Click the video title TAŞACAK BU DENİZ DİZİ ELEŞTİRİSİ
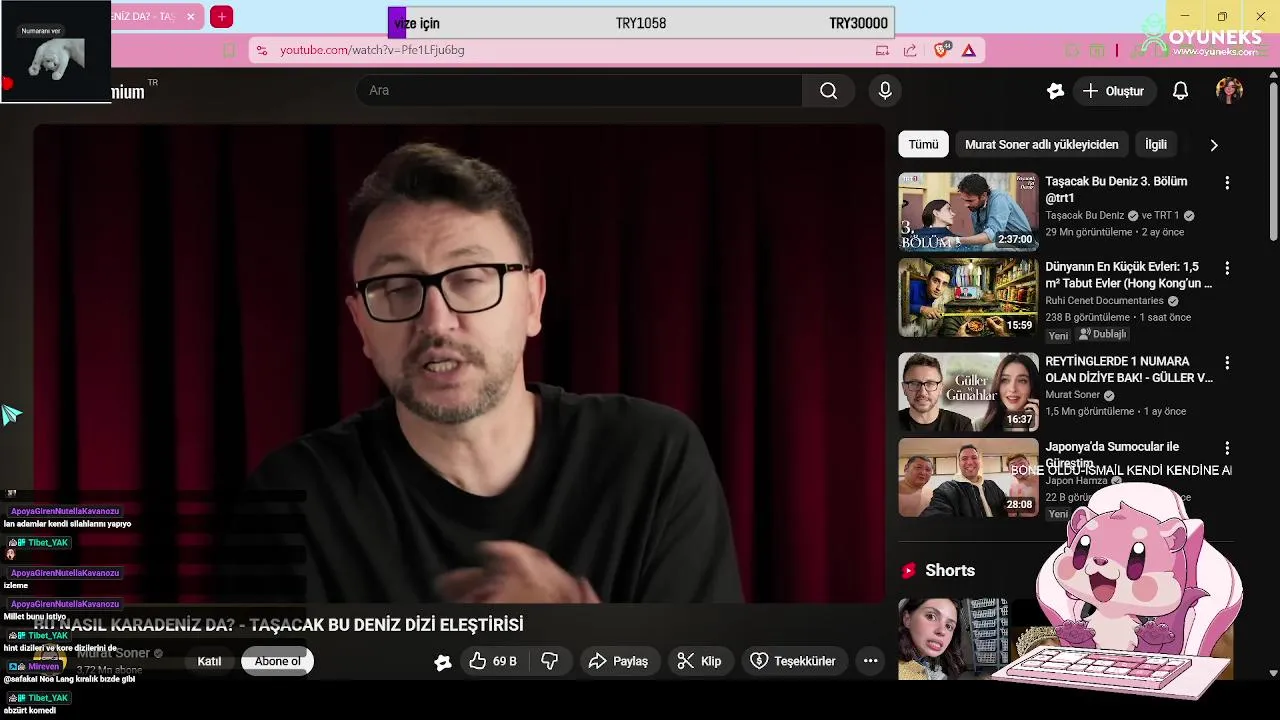 point(278,625)
